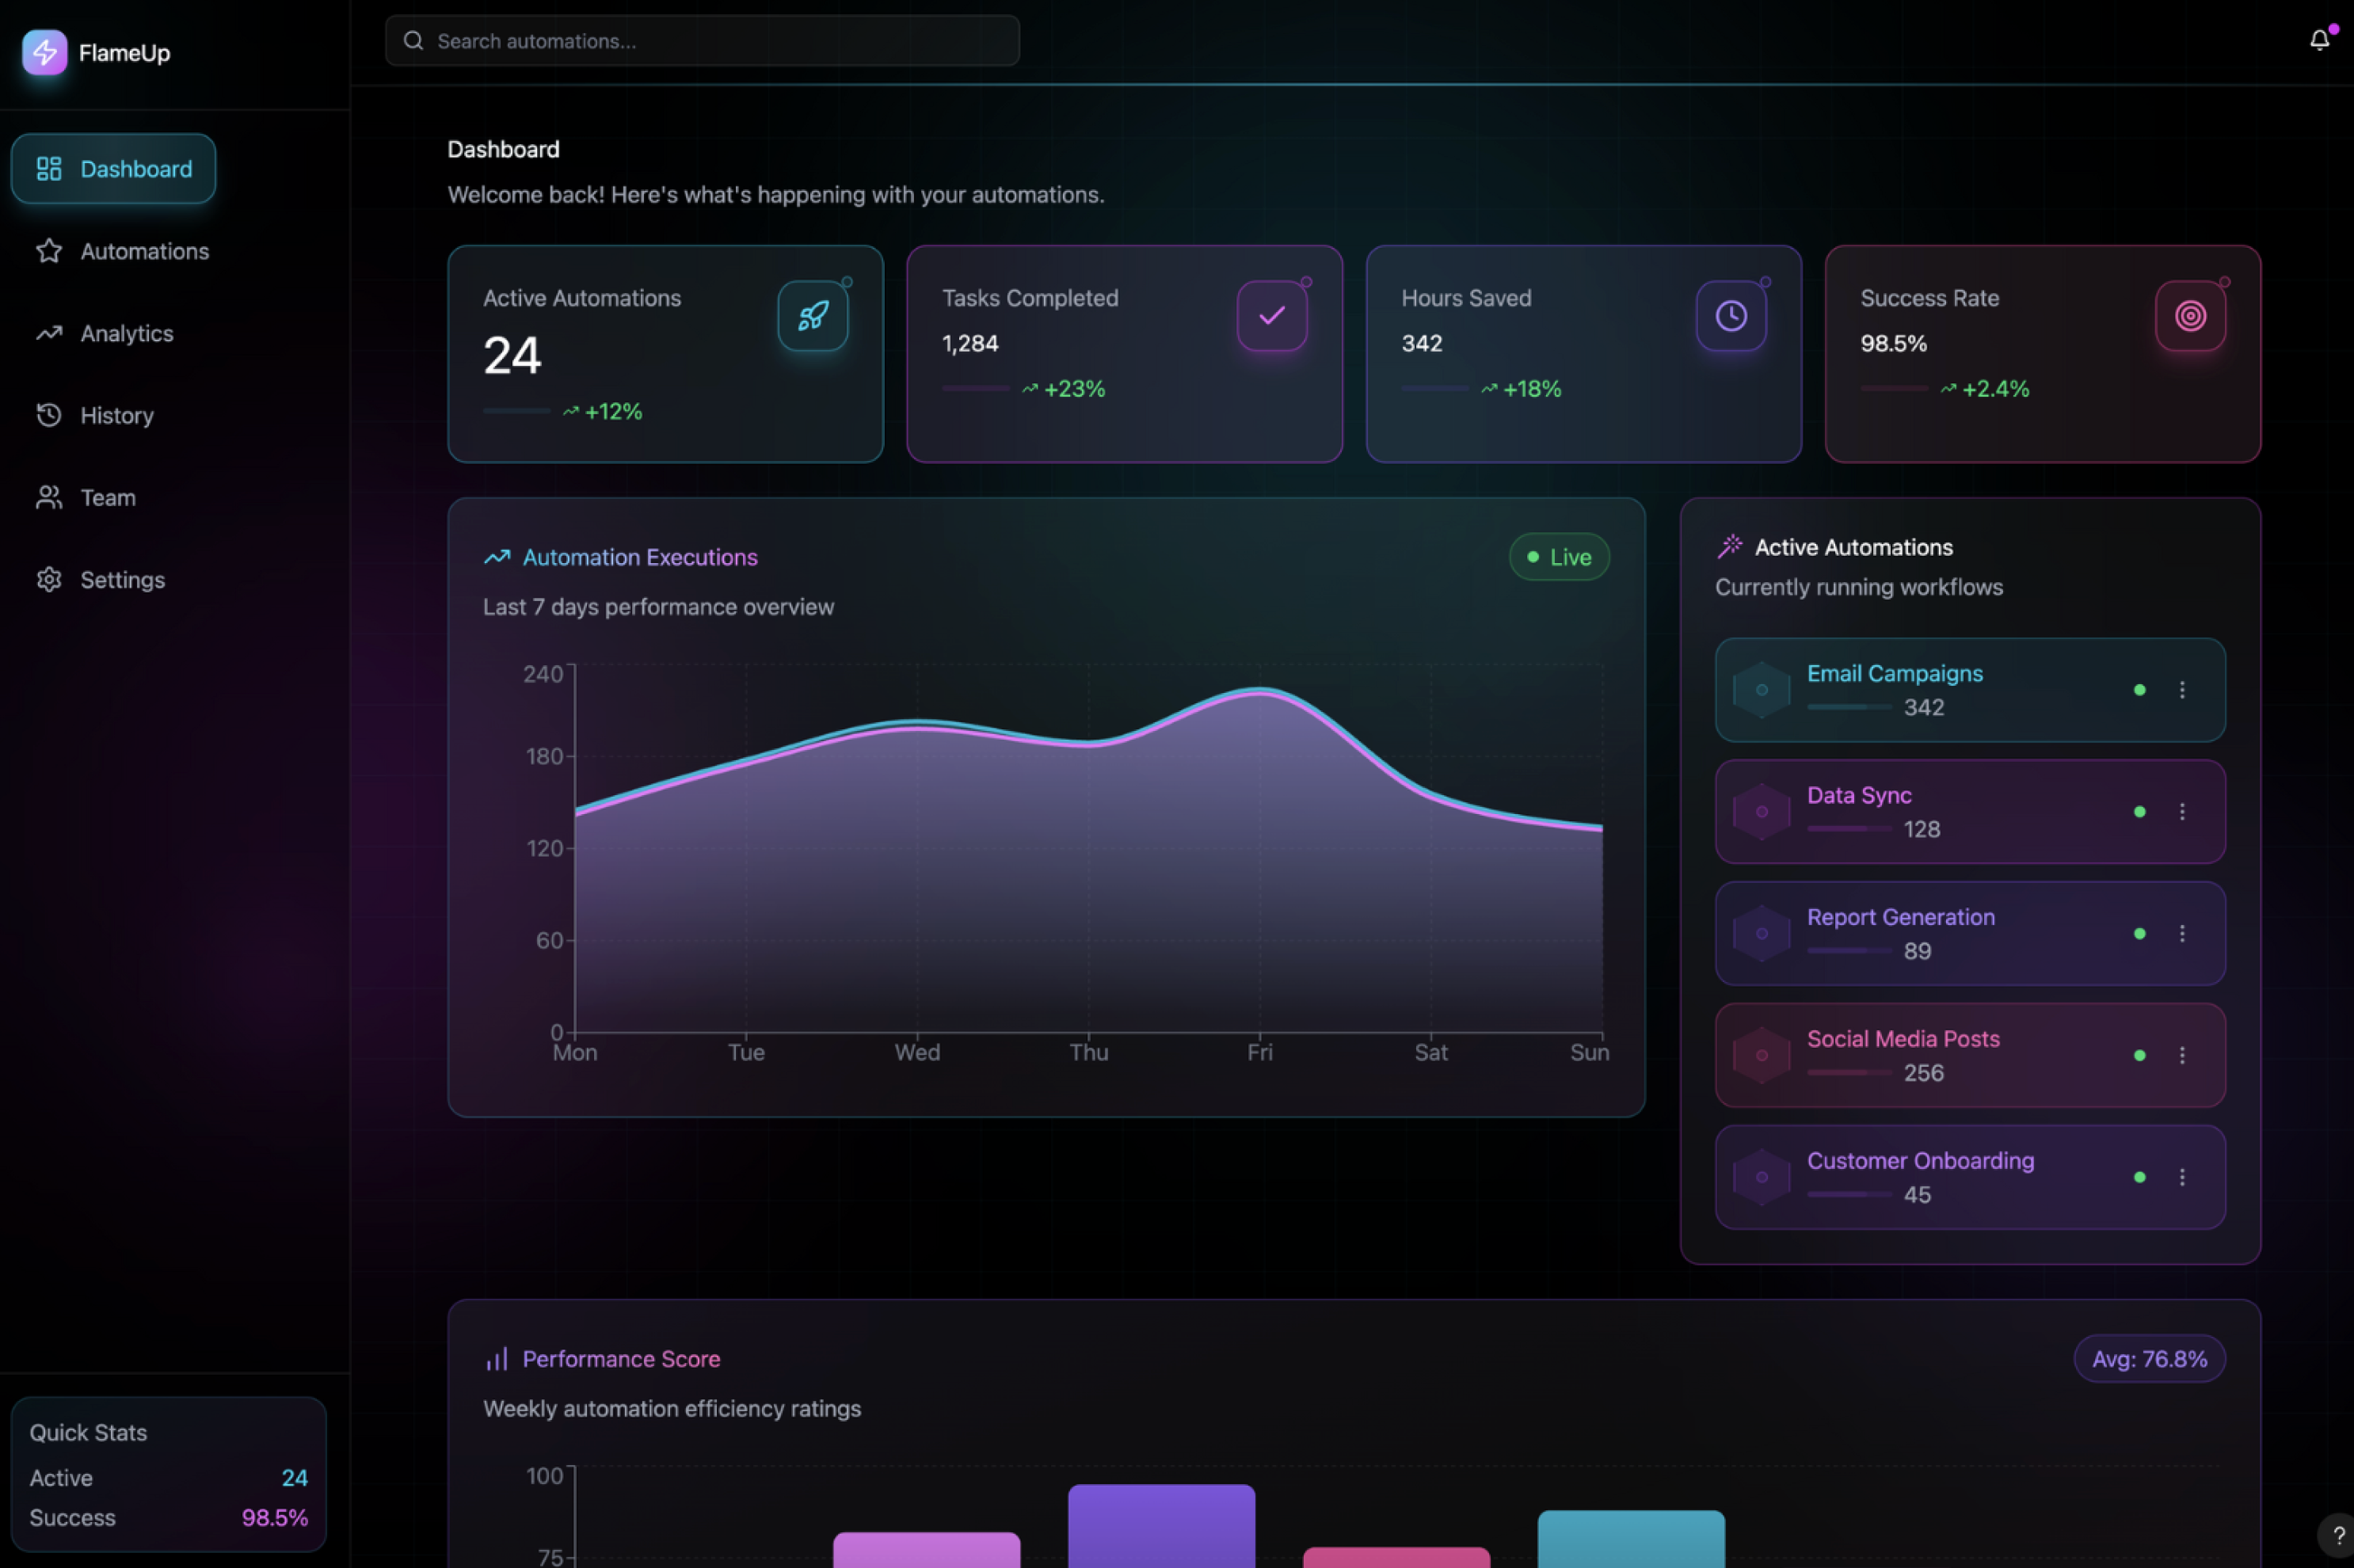Open the options menu for Report Generation
This screenshot has width=2354, height=1568.
(x=2182, y=933)
